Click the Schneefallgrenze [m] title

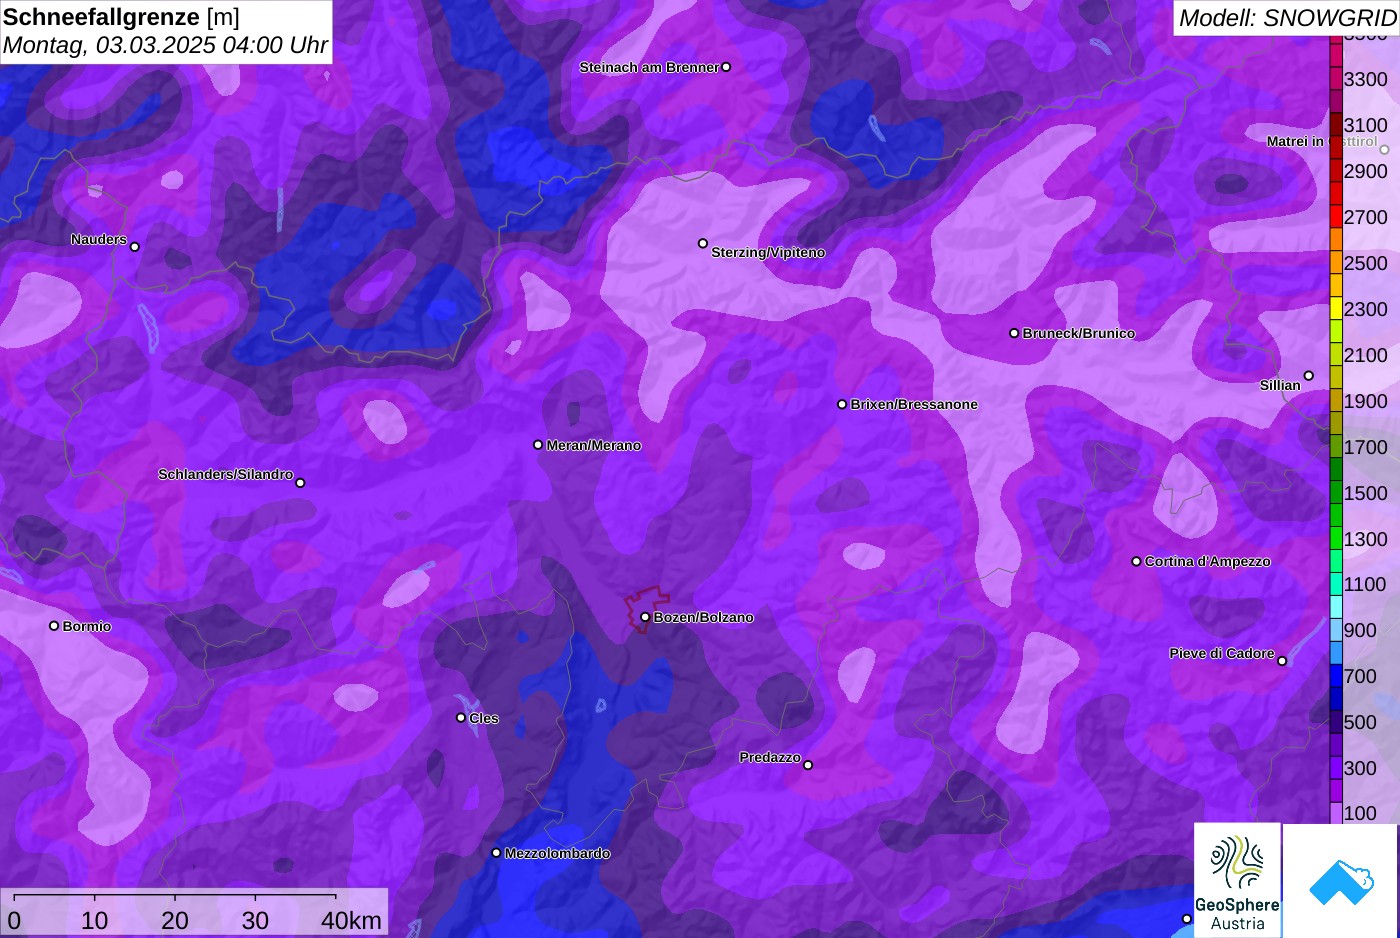tap(121, 17)
